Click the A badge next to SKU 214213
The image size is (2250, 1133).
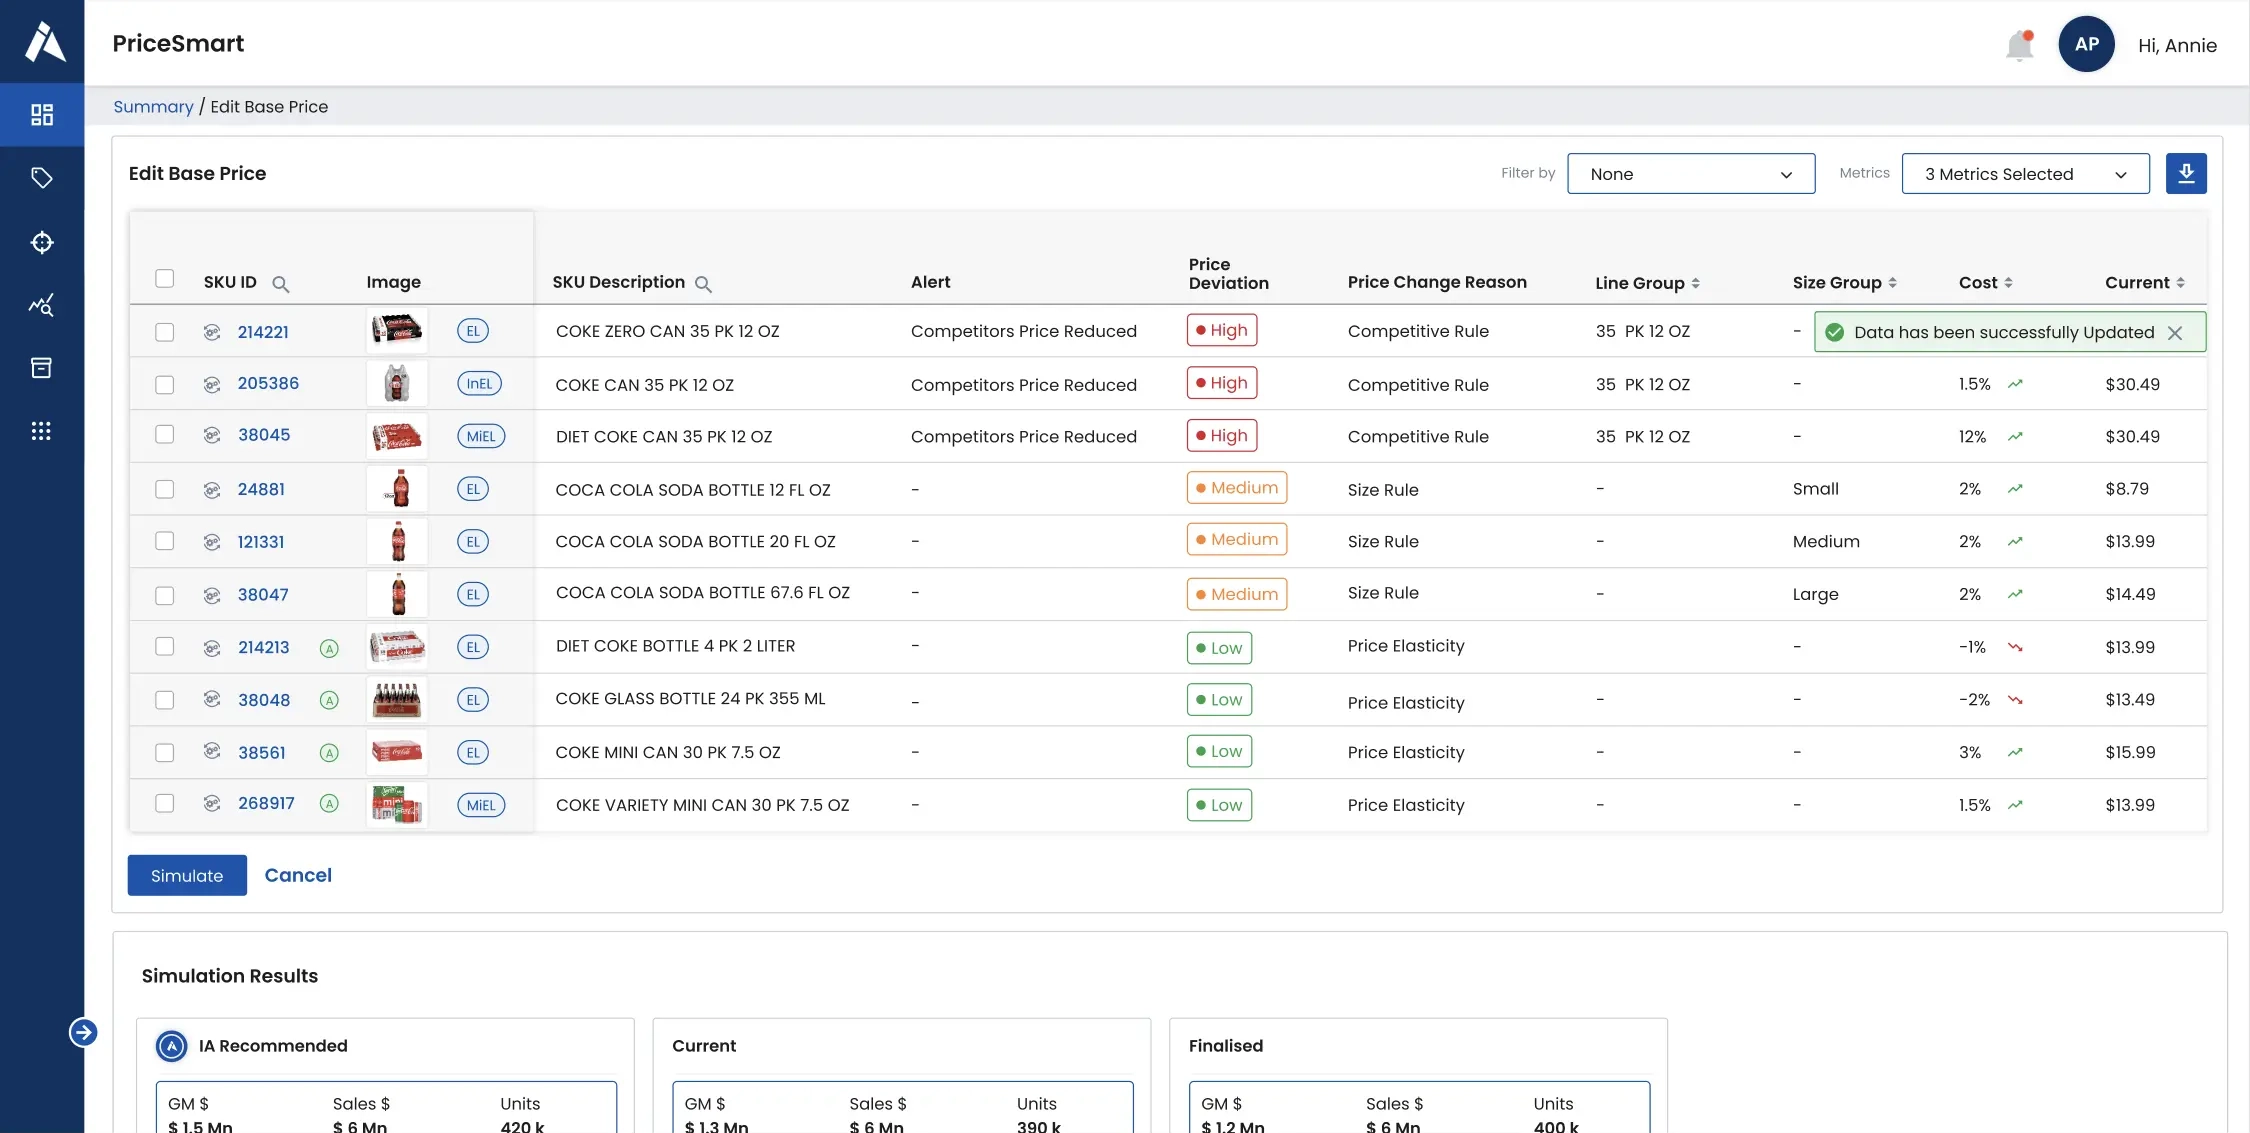329,648
